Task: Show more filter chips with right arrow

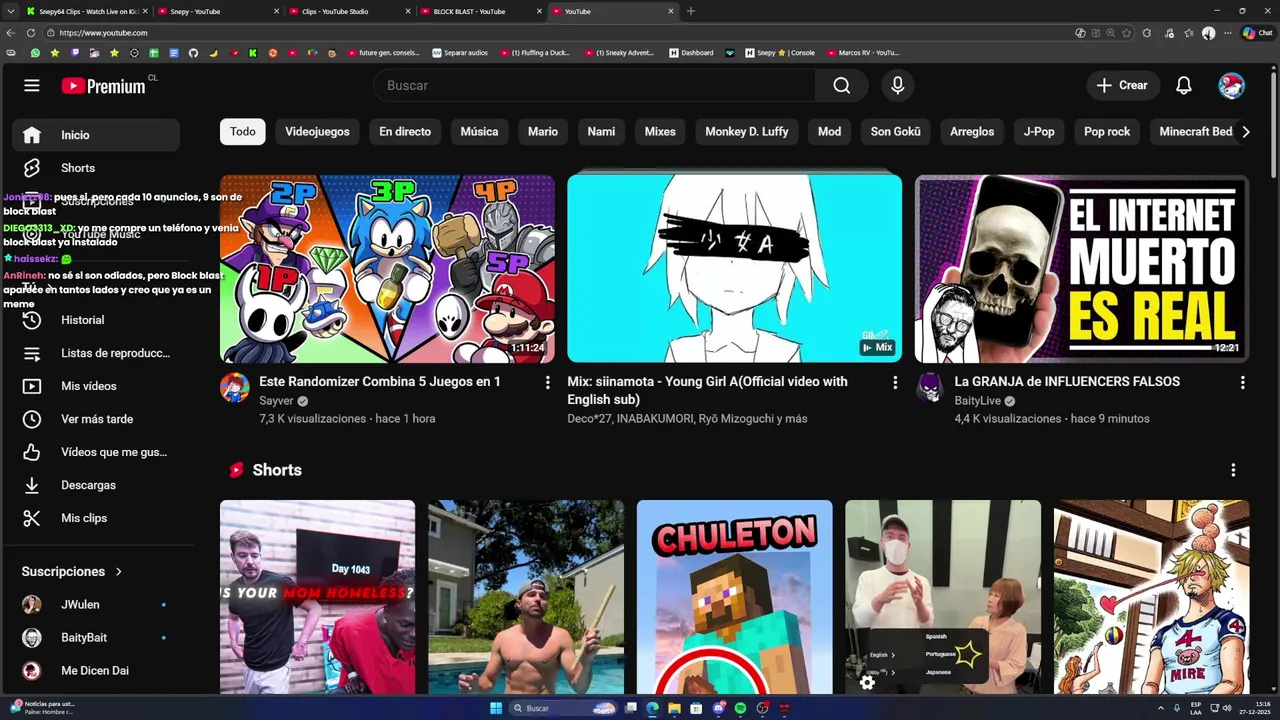Action: [x=1245, y=132]
